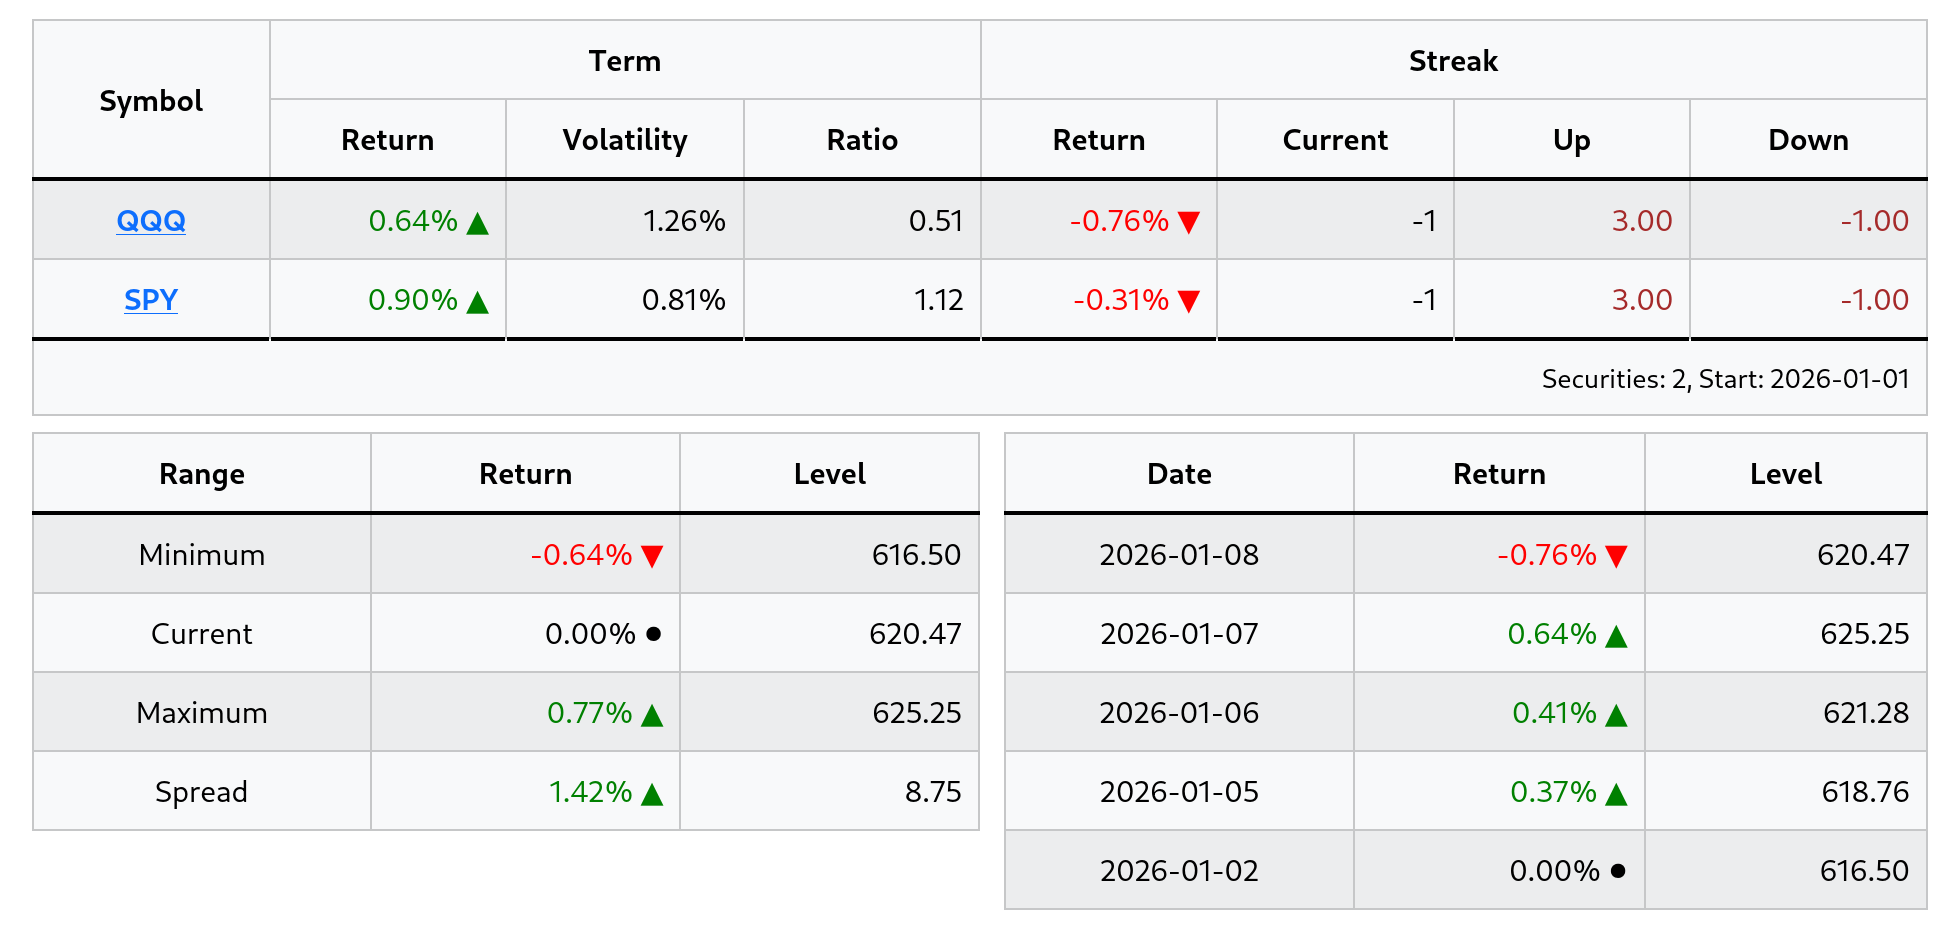Click the Current column header under Streak
The width and height of the screenshot is (1946, 936).
(x=1335, y=139)
